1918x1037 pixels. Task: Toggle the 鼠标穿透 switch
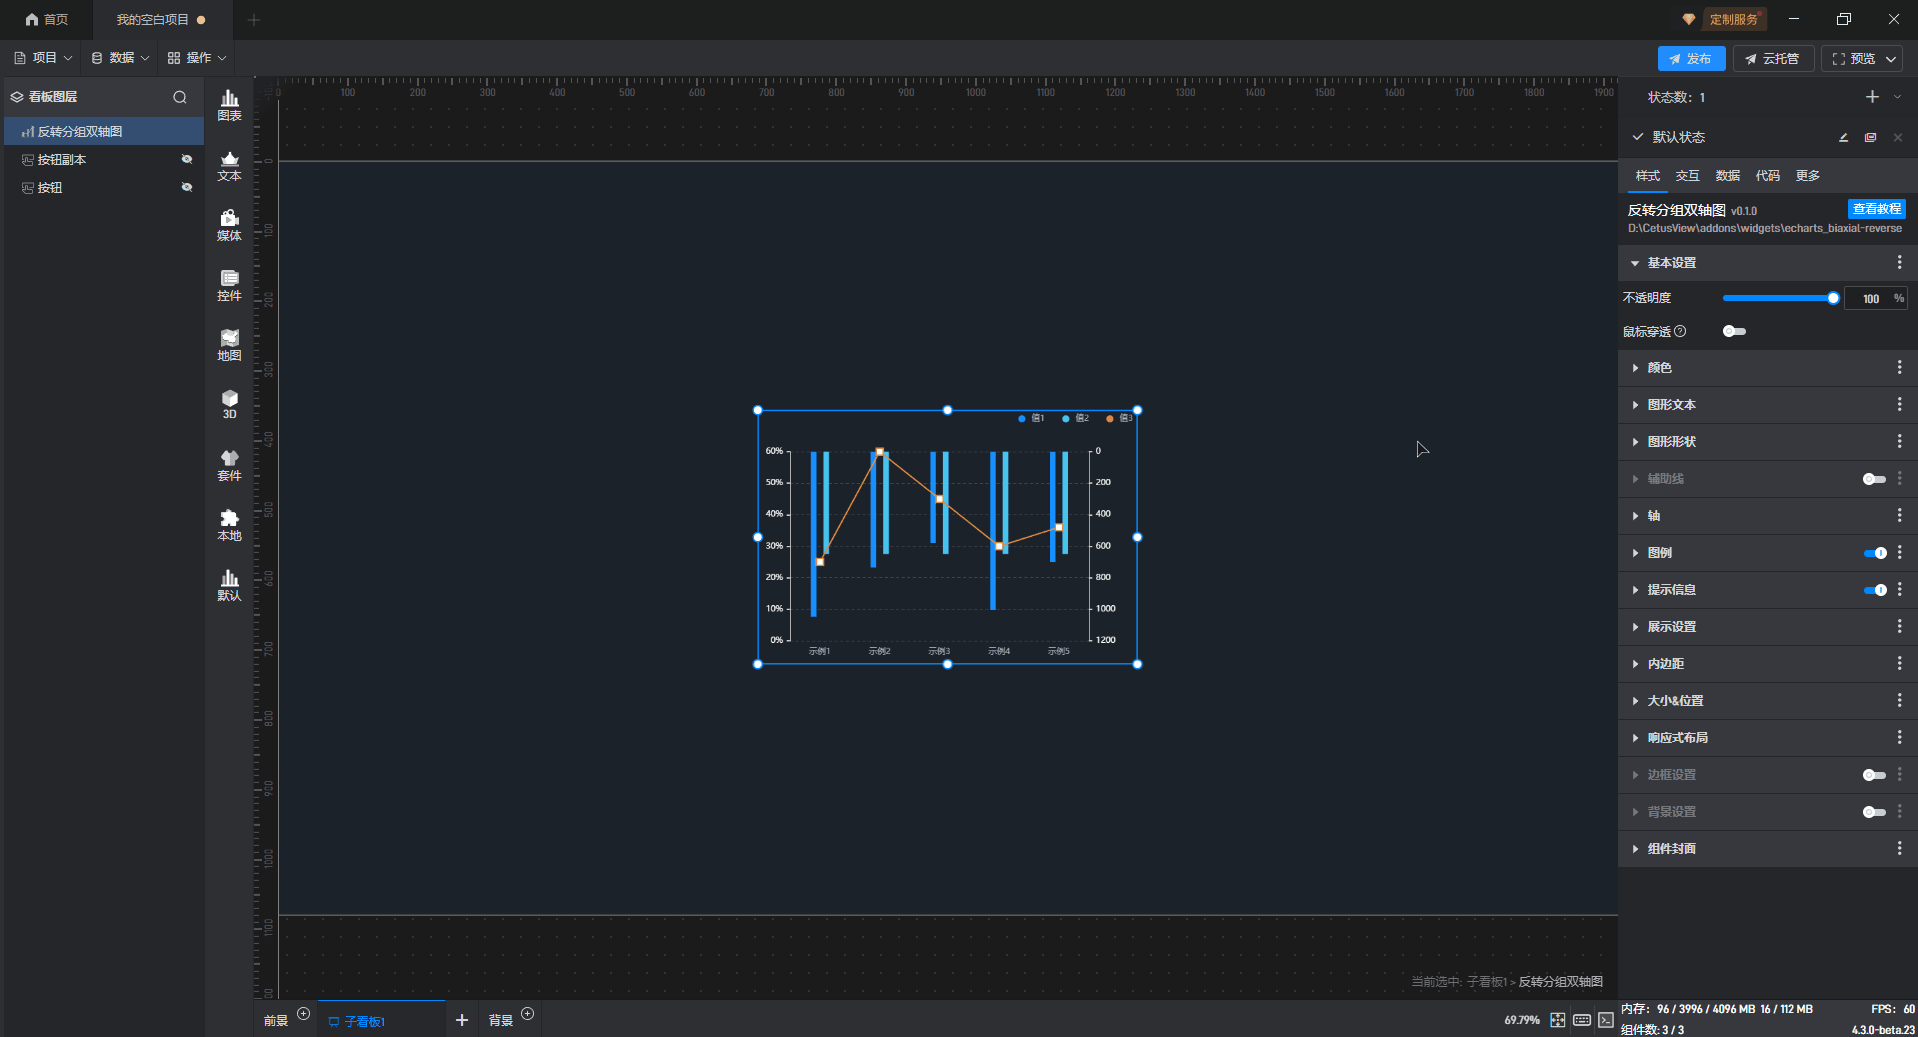(x=1734, y=331)
